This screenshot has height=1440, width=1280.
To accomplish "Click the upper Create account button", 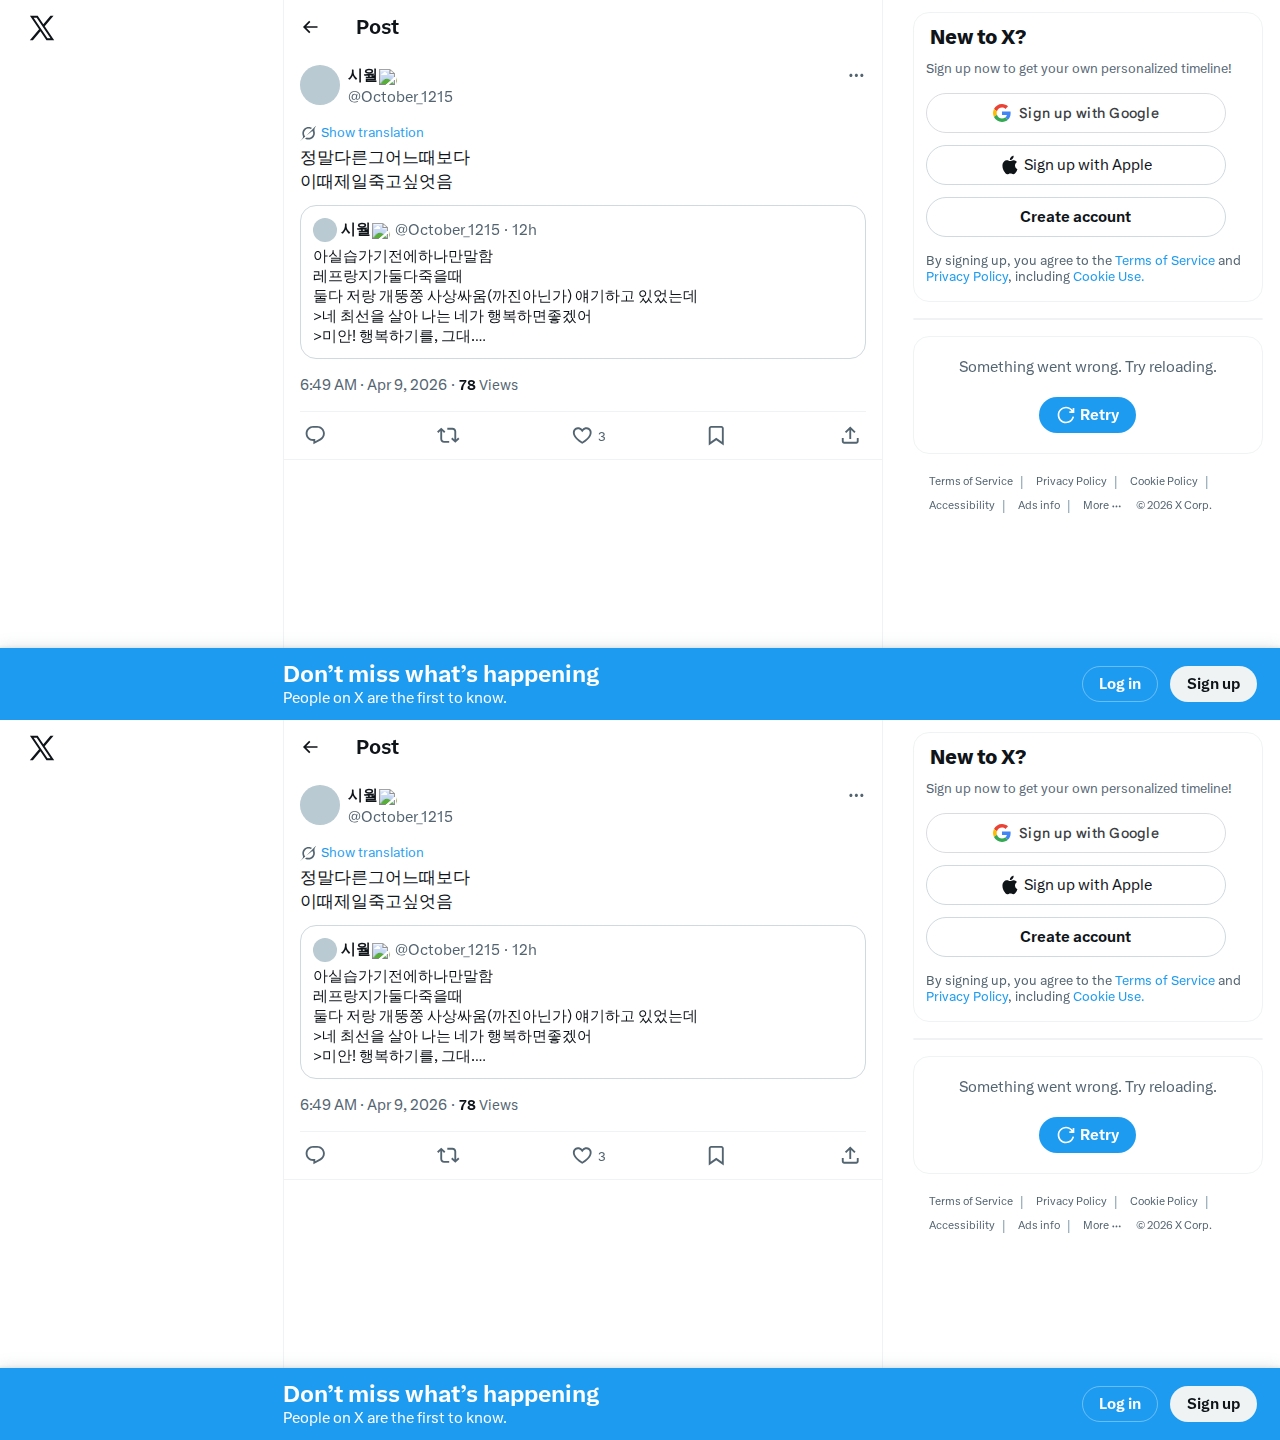I will pyautogui.click(x=1076, y=217).
